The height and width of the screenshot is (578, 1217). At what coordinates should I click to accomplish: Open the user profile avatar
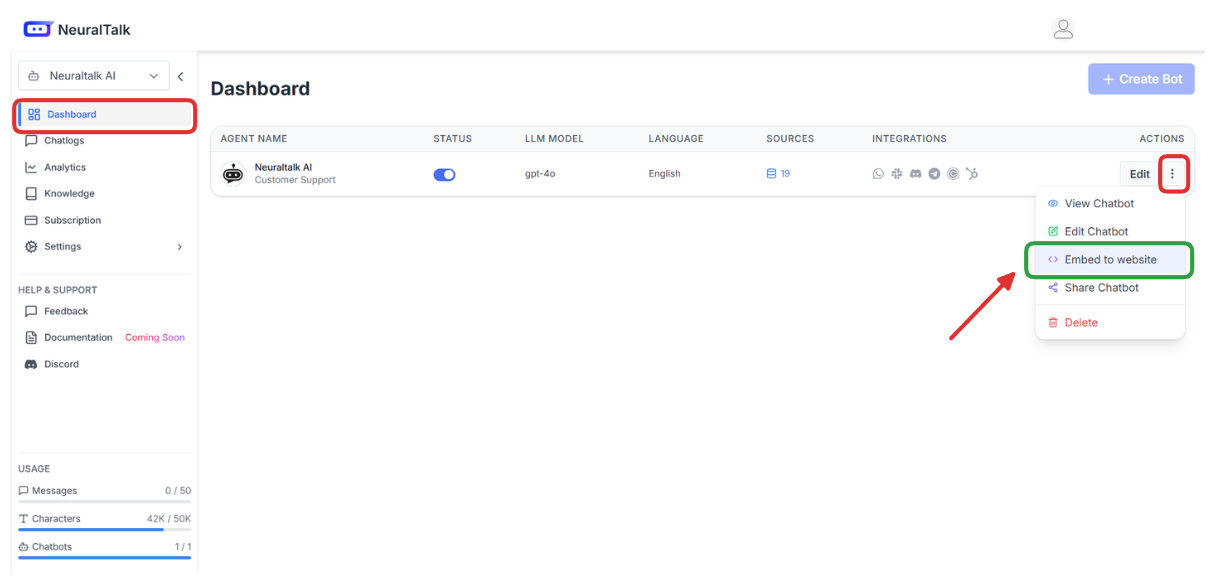[1063, 29]
